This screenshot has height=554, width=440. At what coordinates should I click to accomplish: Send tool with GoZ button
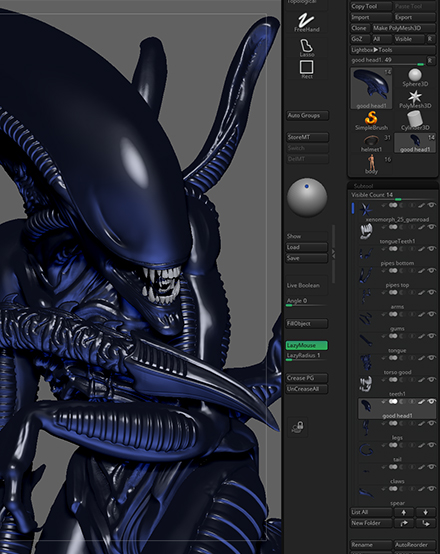click(360, 39)
